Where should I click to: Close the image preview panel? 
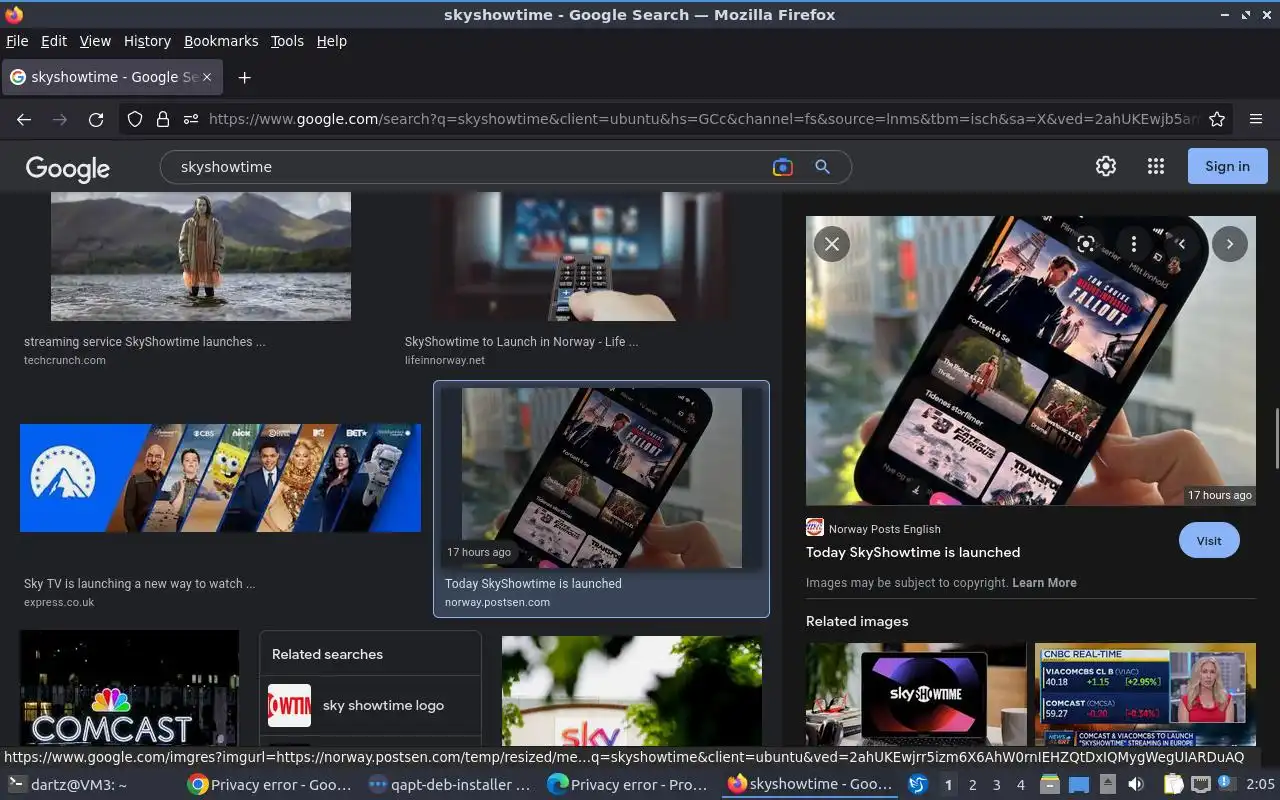(x=831, y=244)
